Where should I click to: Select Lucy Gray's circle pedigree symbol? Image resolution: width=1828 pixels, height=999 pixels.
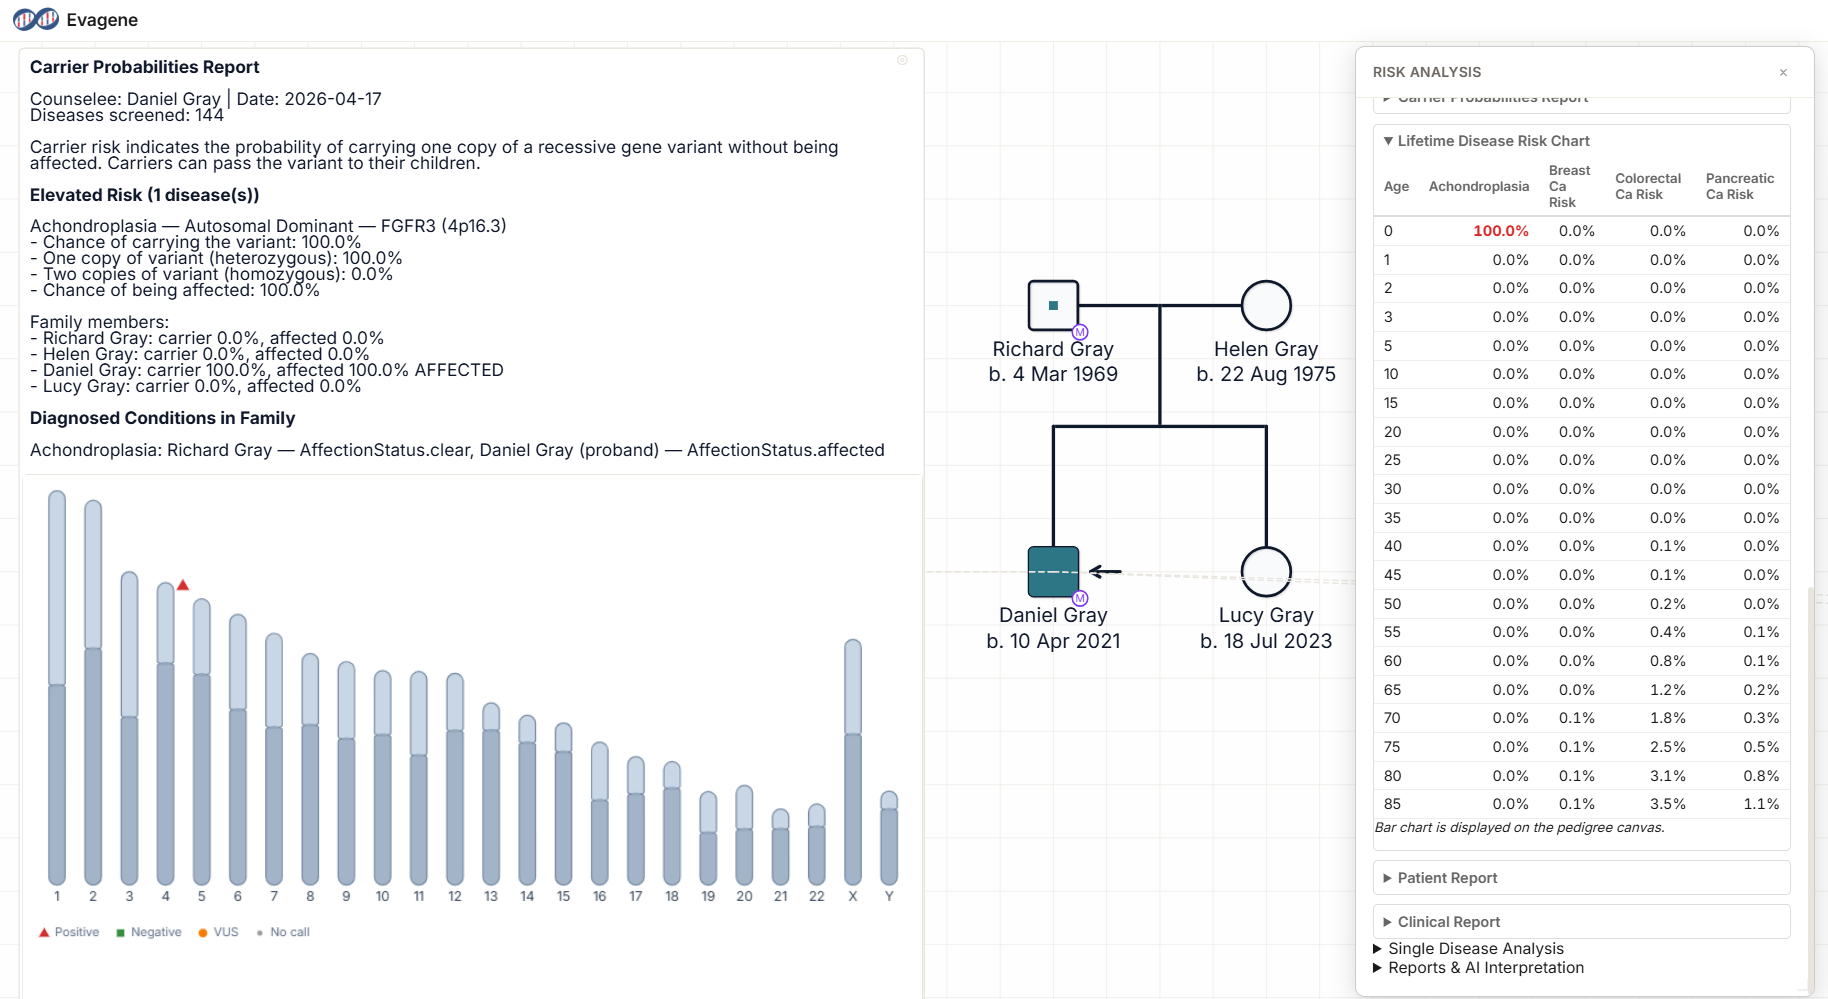1266,571
